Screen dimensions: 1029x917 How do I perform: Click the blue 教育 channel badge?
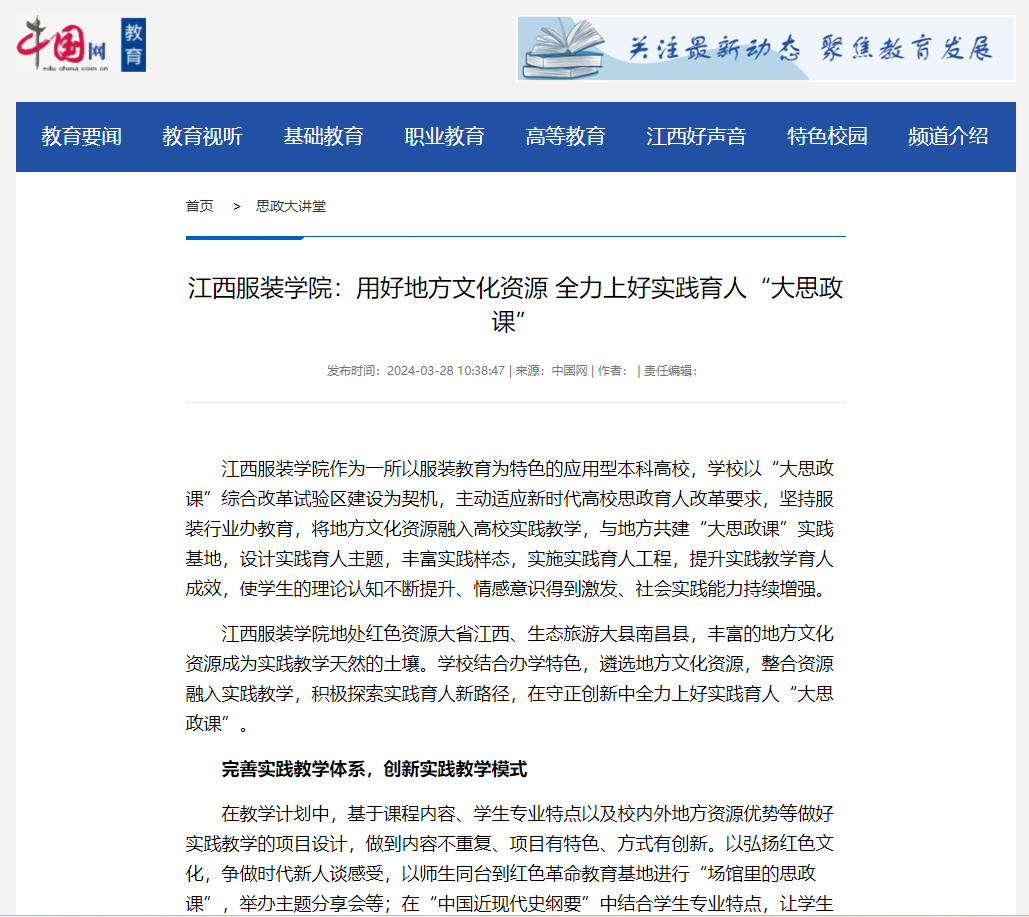tap(133, 45)
